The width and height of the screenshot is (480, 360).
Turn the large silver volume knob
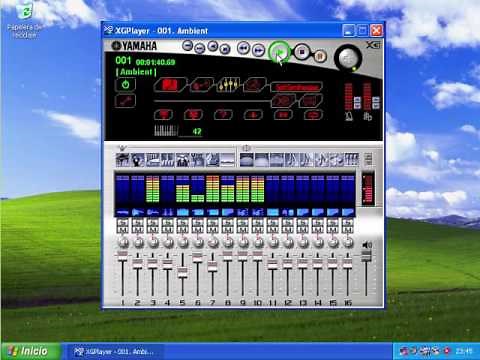pos(348,58)
